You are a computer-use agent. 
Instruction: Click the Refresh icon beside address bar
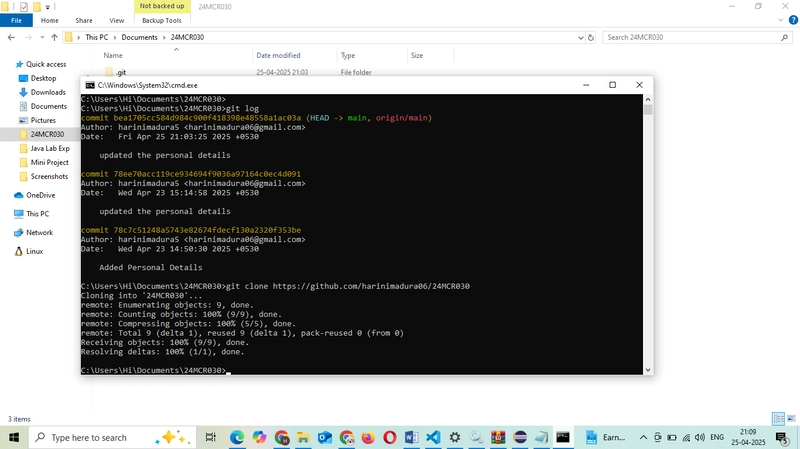[591, 37]
